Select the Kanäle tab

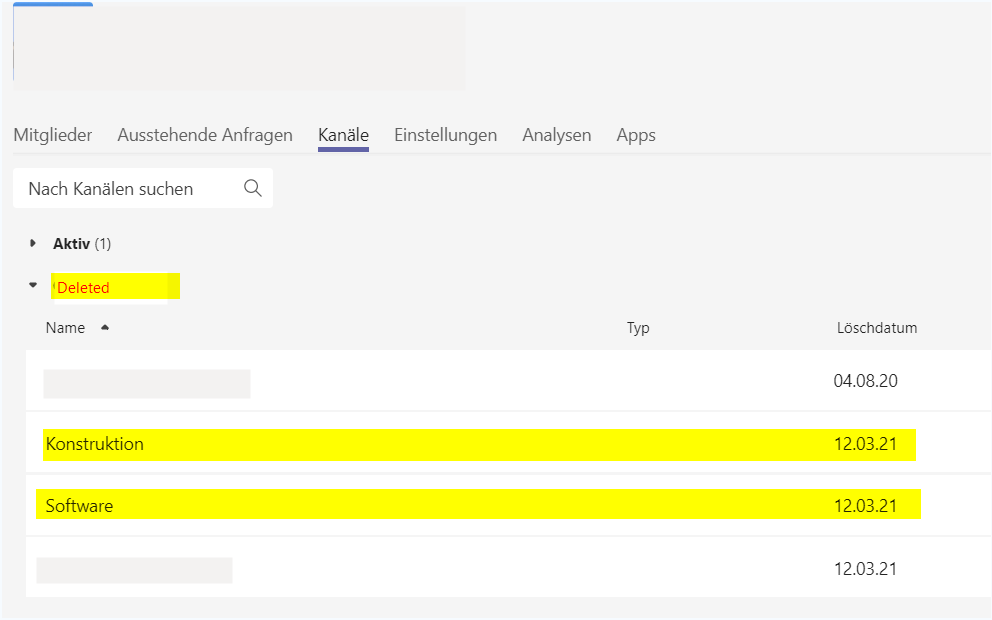(344, 135)
